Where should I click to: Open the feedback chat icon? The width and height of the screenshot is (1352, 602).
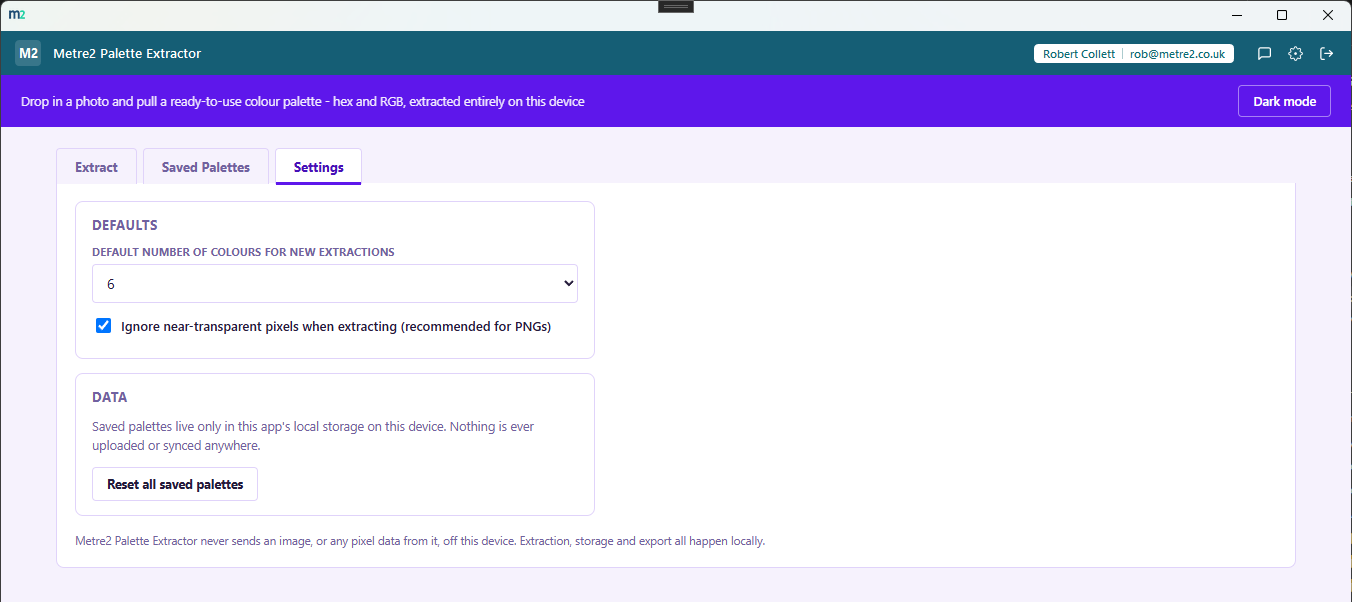coord(1264,54)
